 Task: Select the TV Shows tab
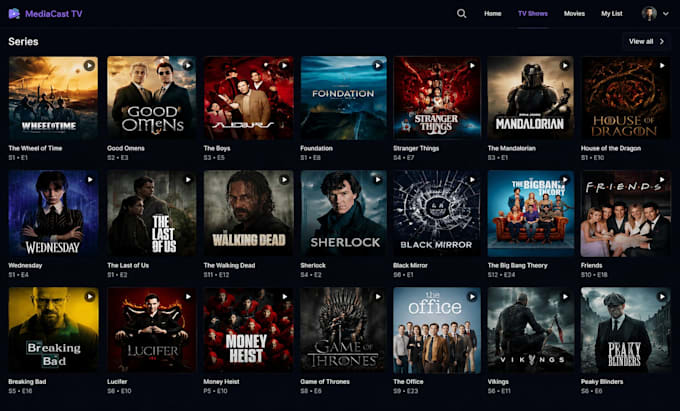(533, 13)
